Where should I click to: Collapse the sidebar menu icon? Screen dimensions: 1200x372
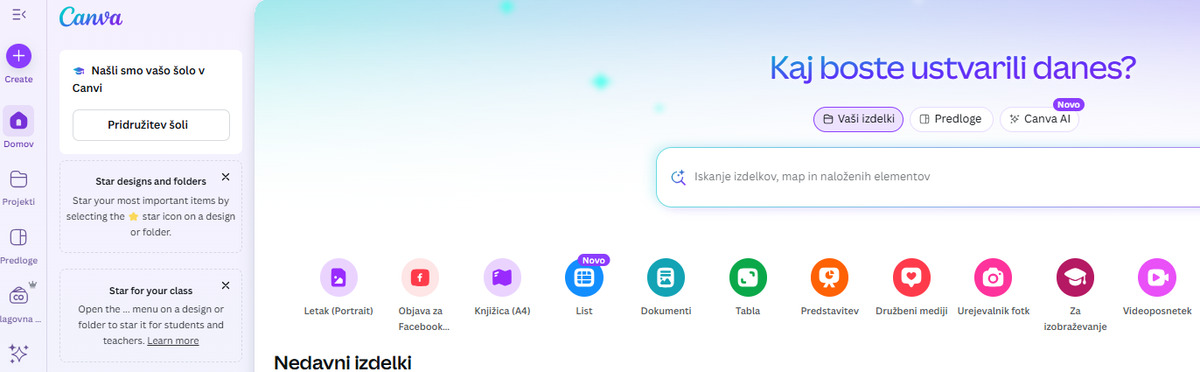click(19, 14)
